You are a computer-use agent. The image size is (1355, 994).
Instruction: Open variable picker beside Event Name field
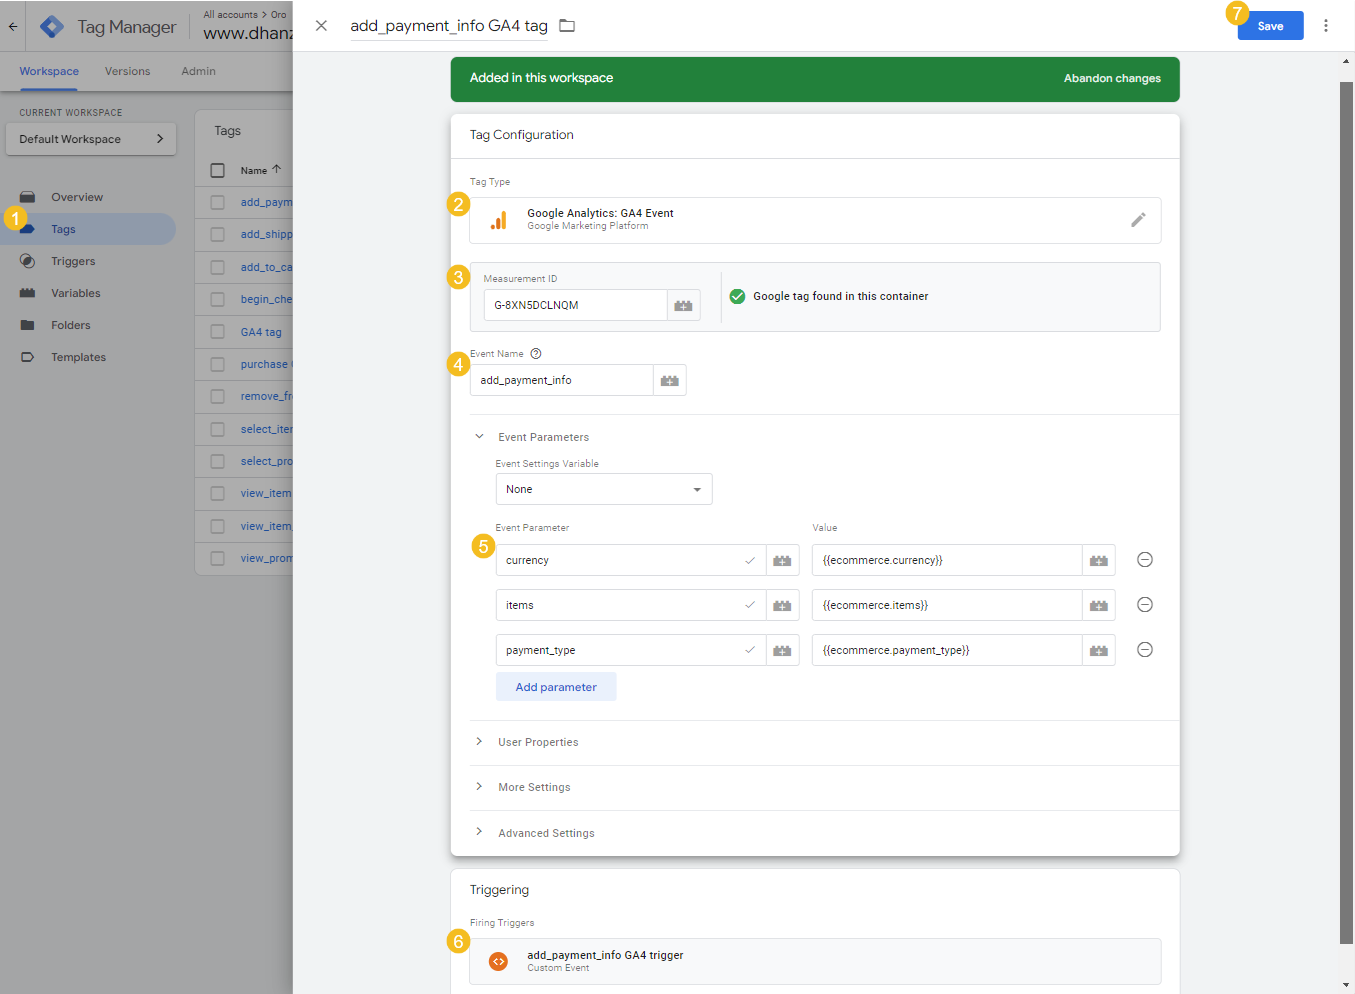[x=669, y=381]
